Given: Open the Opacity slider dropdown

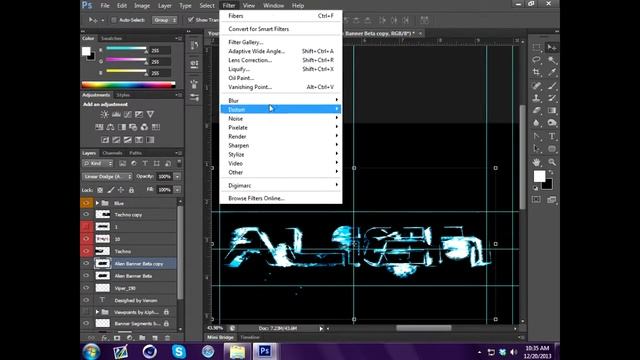Looking at the screenshot, I should 178,177.
